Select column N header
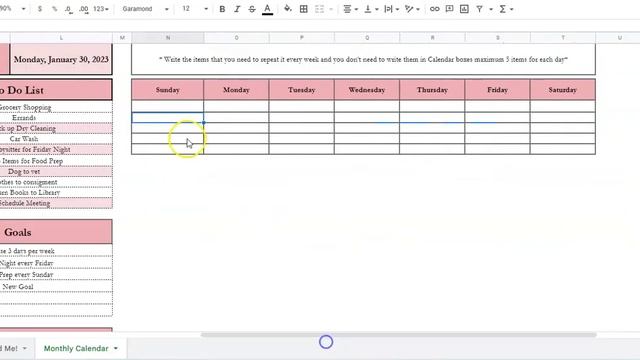640x360 pixels. pos(168,38)
